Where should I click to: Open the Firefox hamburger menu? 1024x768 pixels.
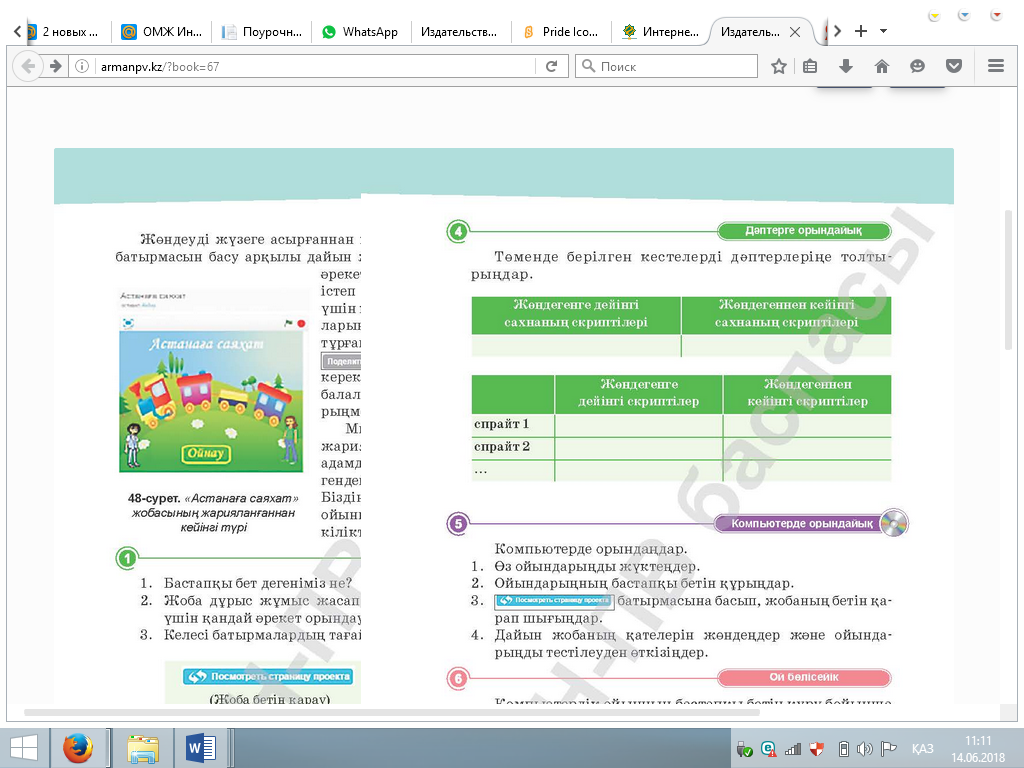click(996, 66)
